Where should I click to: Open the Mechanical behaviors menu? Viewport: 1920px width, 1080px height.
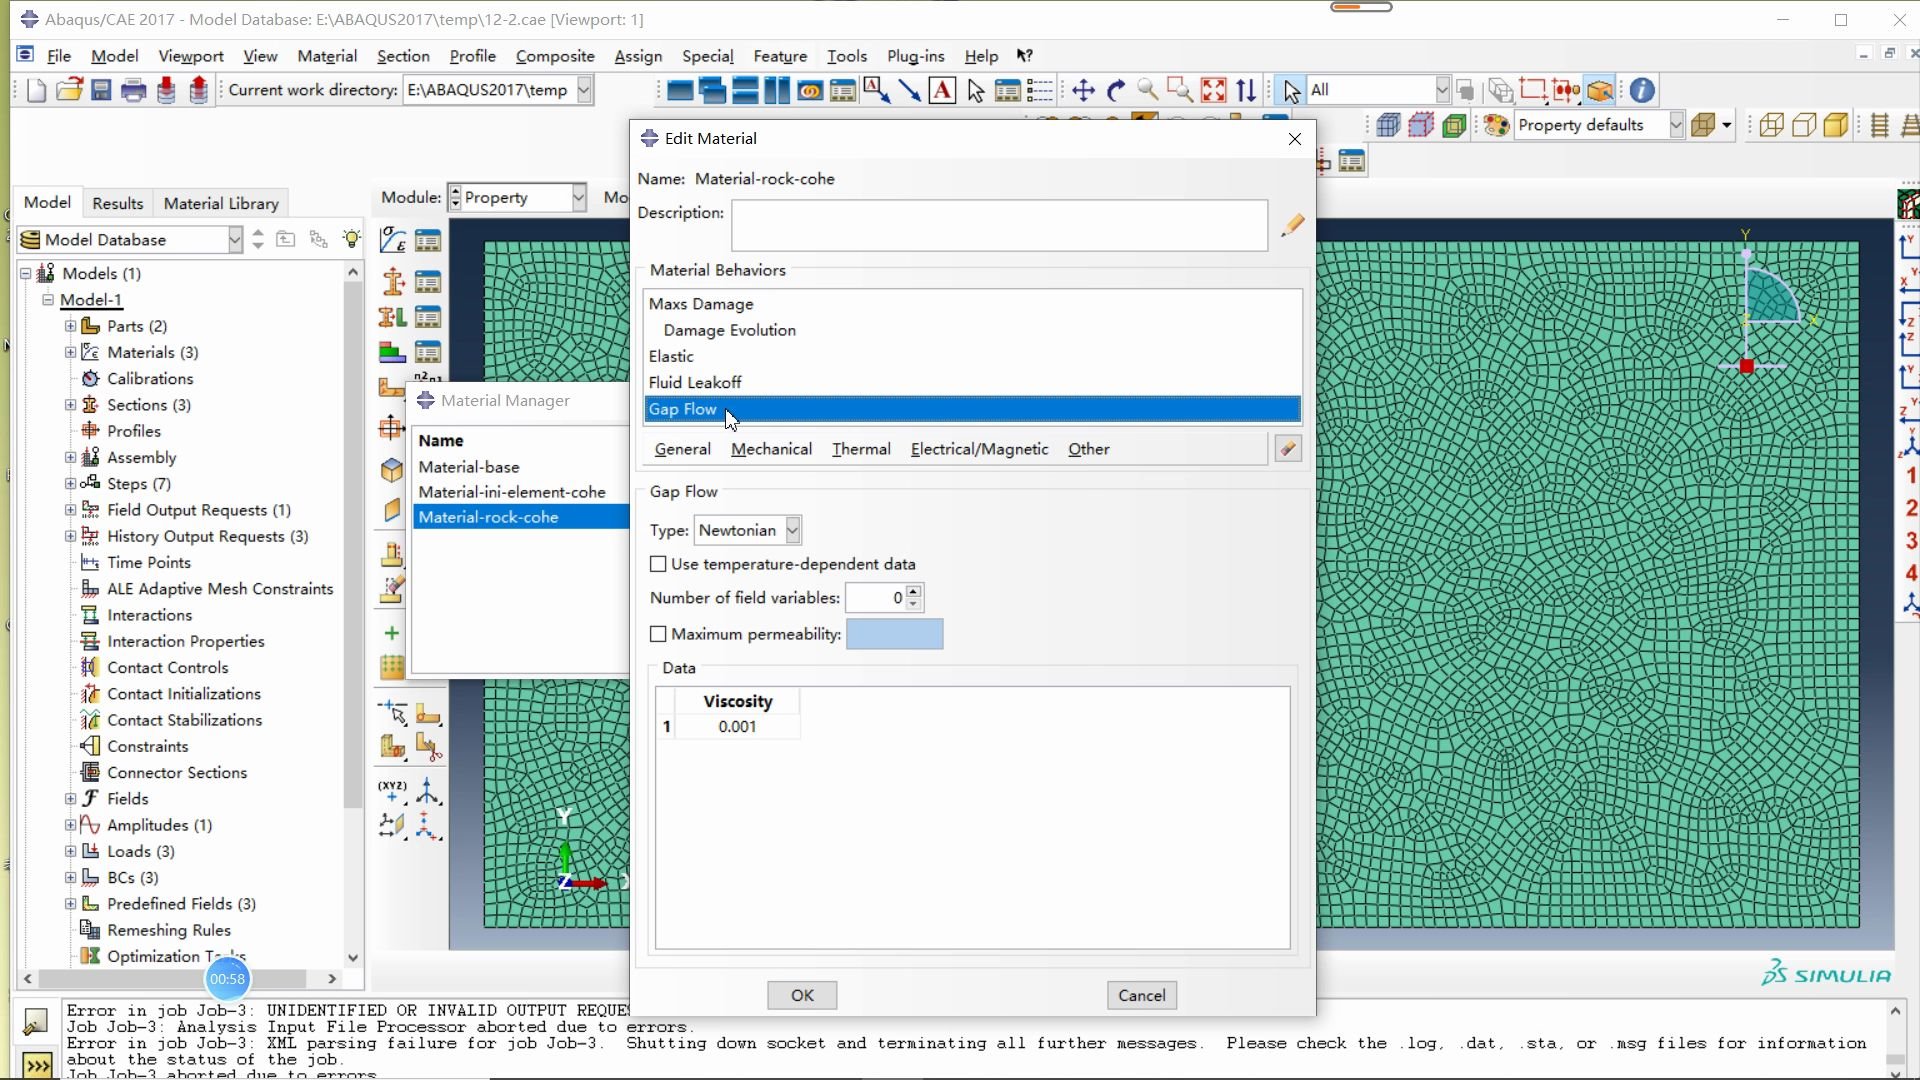point(771,449)
